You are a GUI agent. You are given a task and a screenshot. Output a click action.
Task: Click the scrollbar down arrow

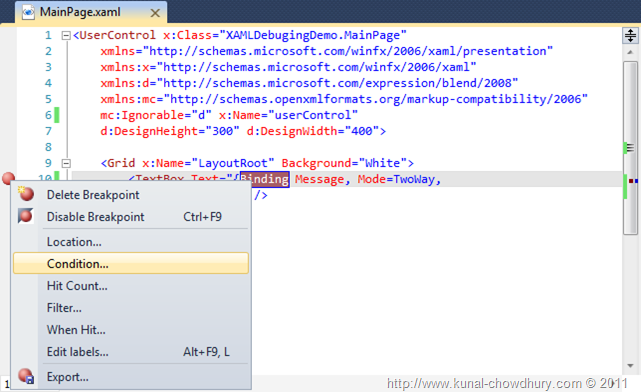tap(630, 366)
